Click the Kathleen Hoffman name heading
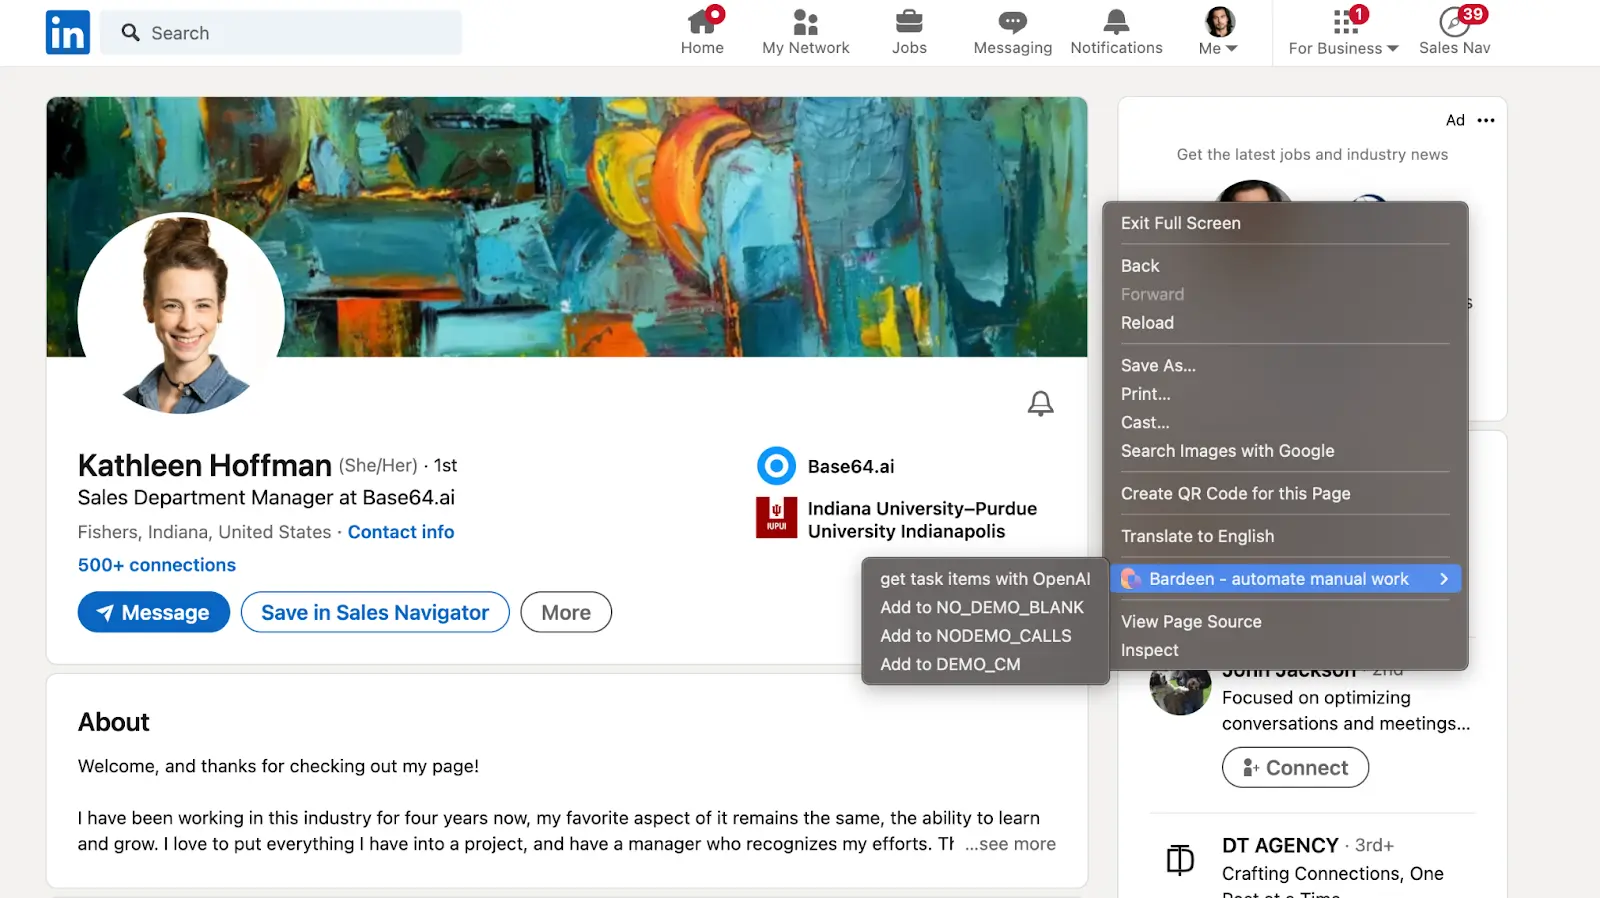 click(205, 465)
